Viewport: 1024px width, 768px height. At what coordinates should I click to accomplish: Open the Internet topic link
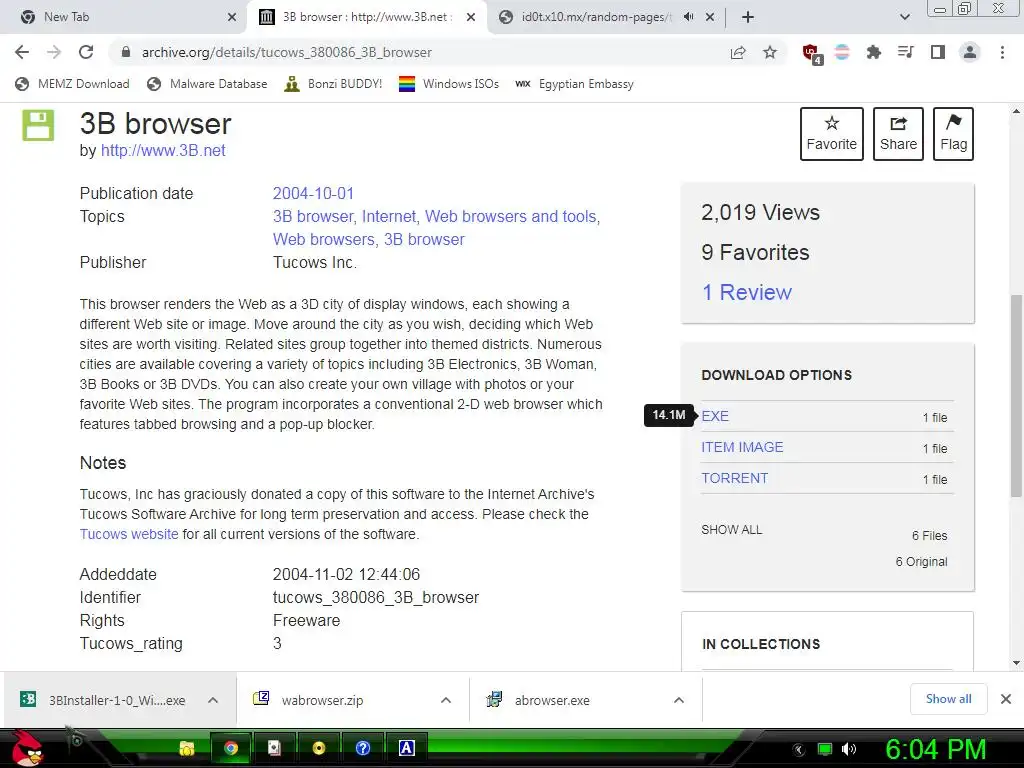(x=389, y=216)
